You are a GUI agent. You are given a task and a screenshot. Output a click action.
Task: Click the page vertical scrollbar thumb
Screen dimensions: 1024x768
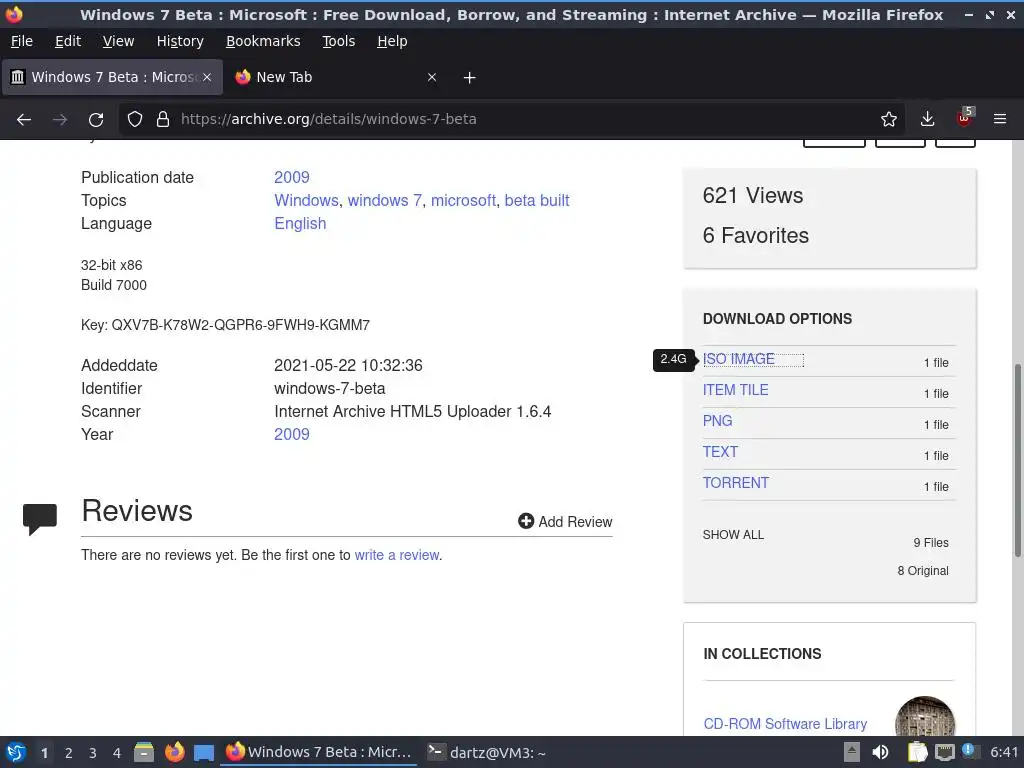[x=1017, y=461]
